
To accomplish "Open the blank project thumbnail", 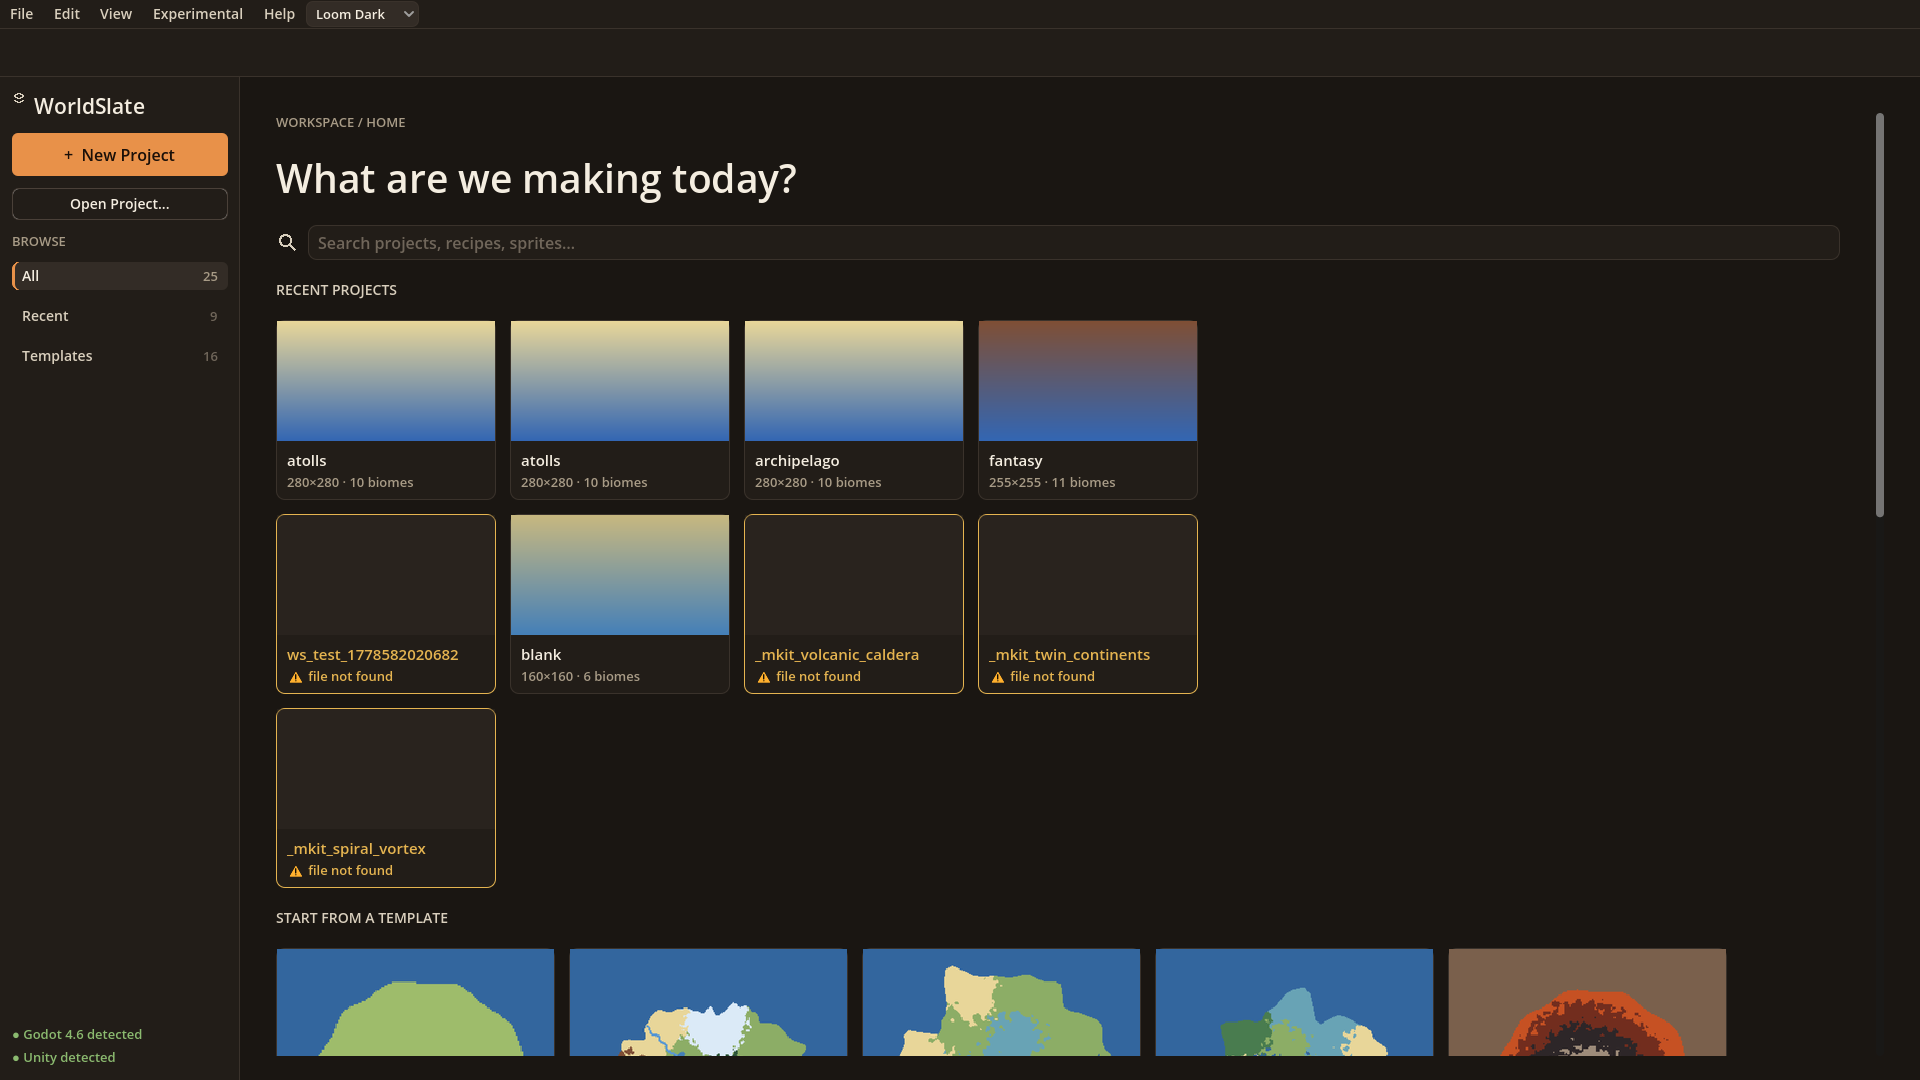I will (x=620, y=575).
